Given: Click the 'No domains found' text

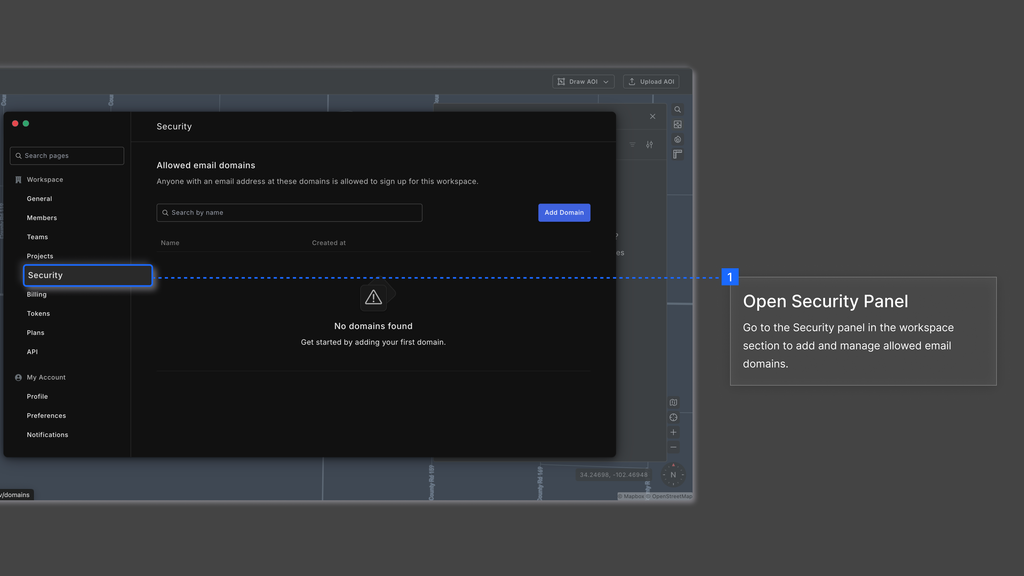Looking at the screenshot, I should tap(374, 326).
